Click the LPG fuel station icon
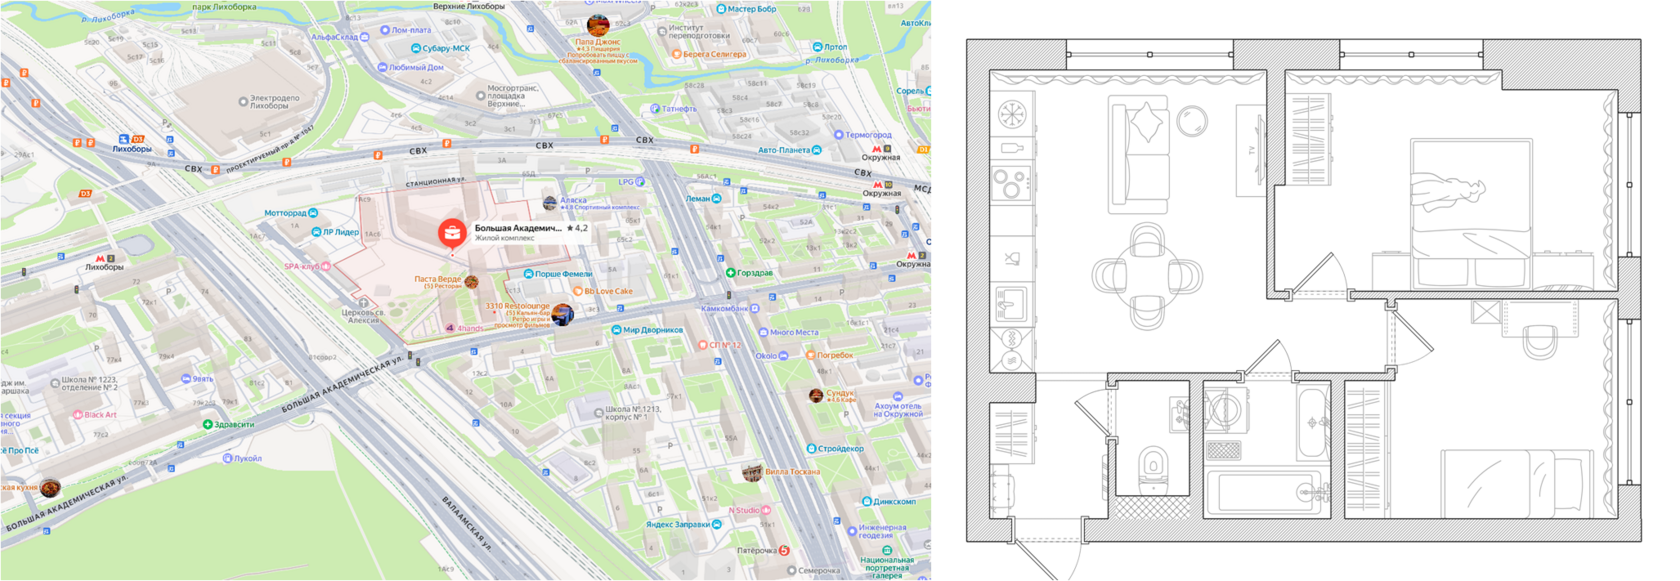 (x=640, y=182)
